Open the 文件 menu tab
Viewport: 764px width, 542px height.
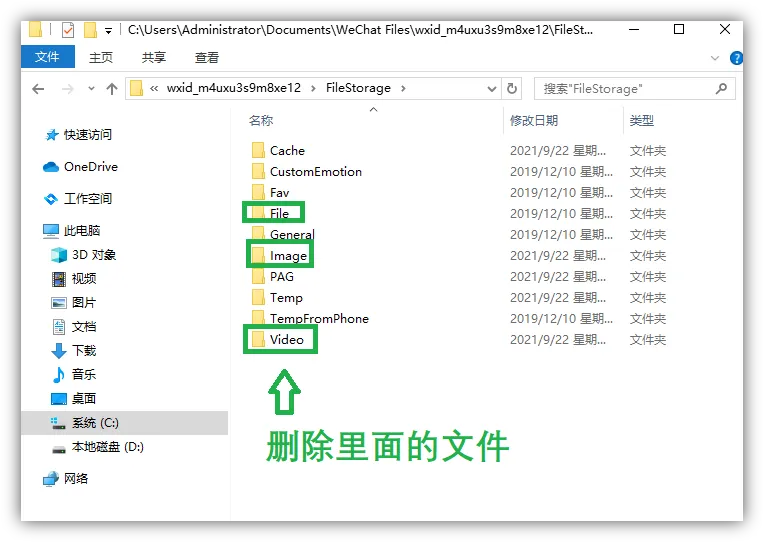[x=47, y=57]
